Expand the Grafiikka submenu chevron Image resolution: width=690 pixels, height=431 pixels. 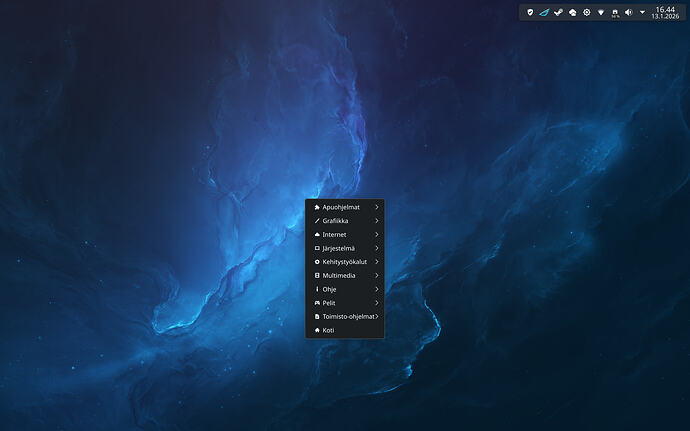[376, 220]
